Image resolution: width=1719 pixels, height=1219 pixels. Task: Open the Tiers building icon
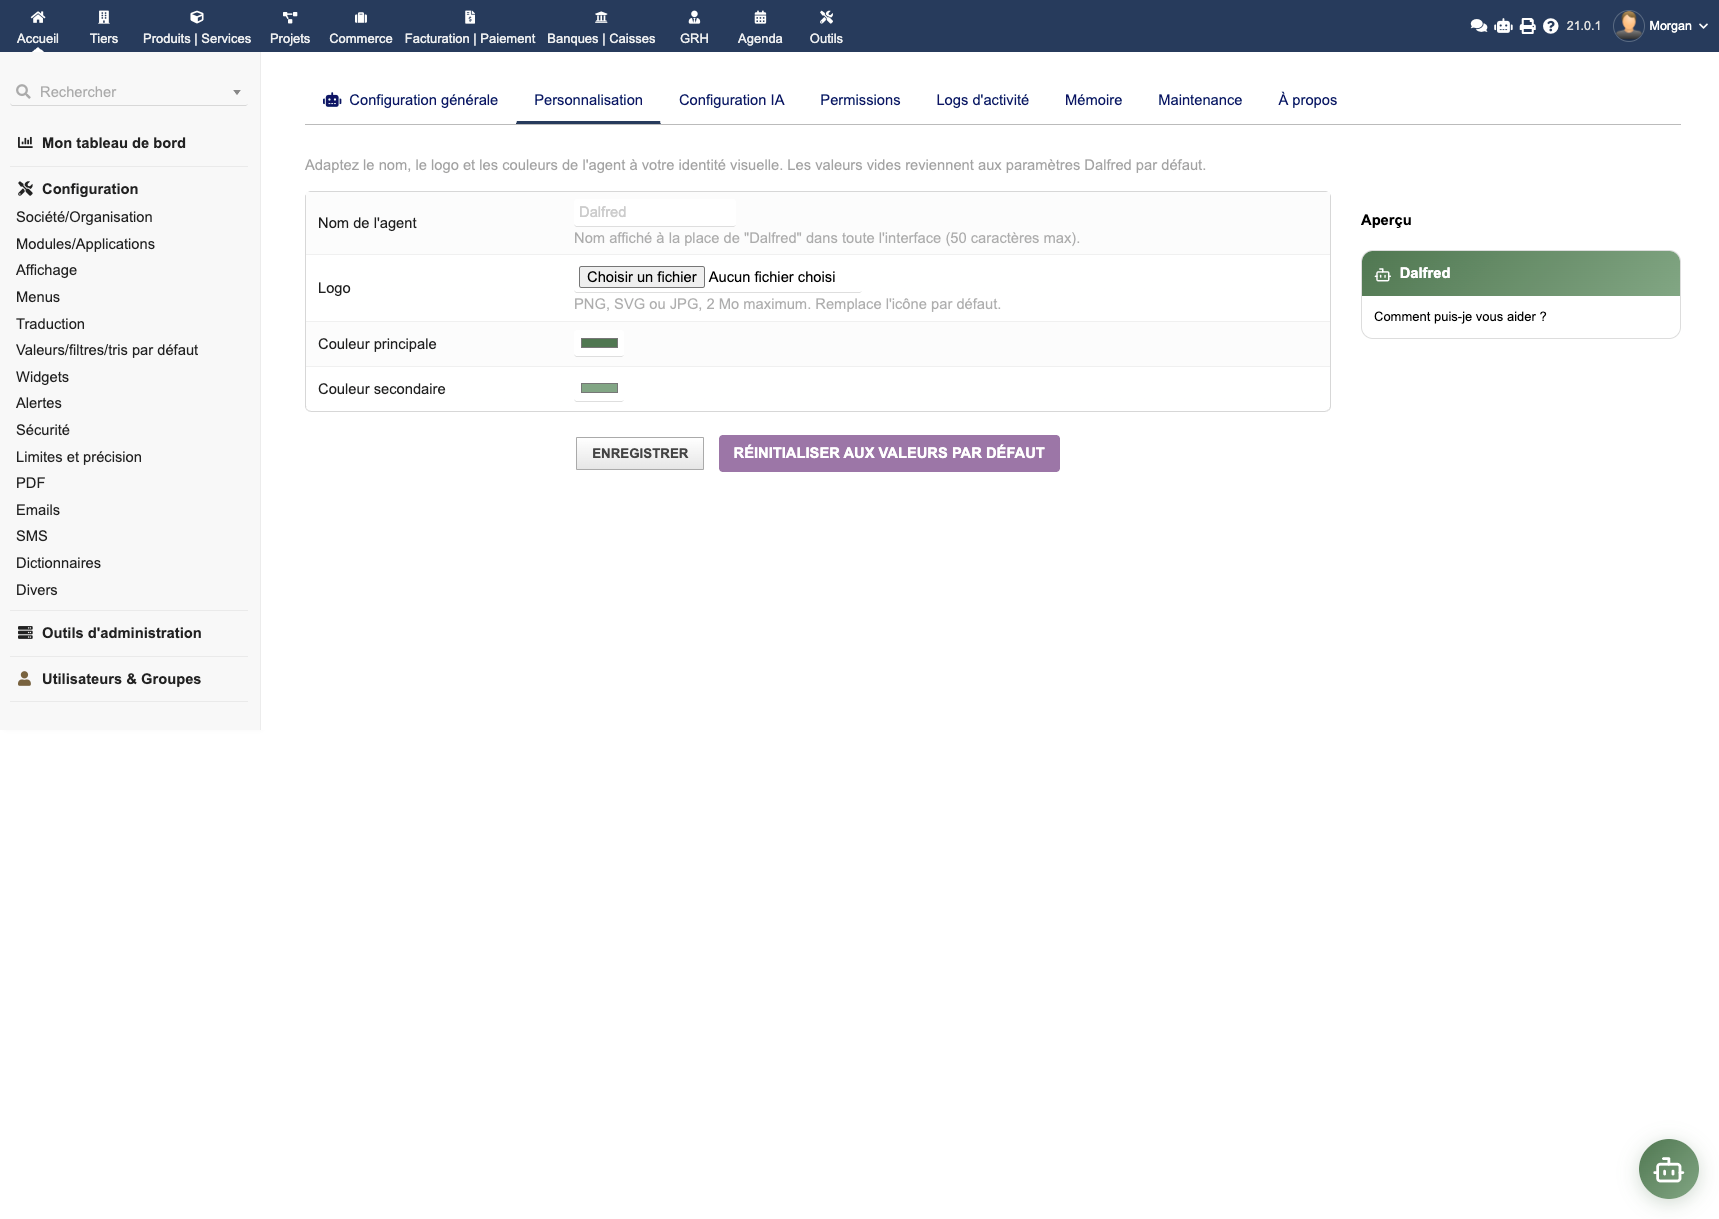(104, 17)
